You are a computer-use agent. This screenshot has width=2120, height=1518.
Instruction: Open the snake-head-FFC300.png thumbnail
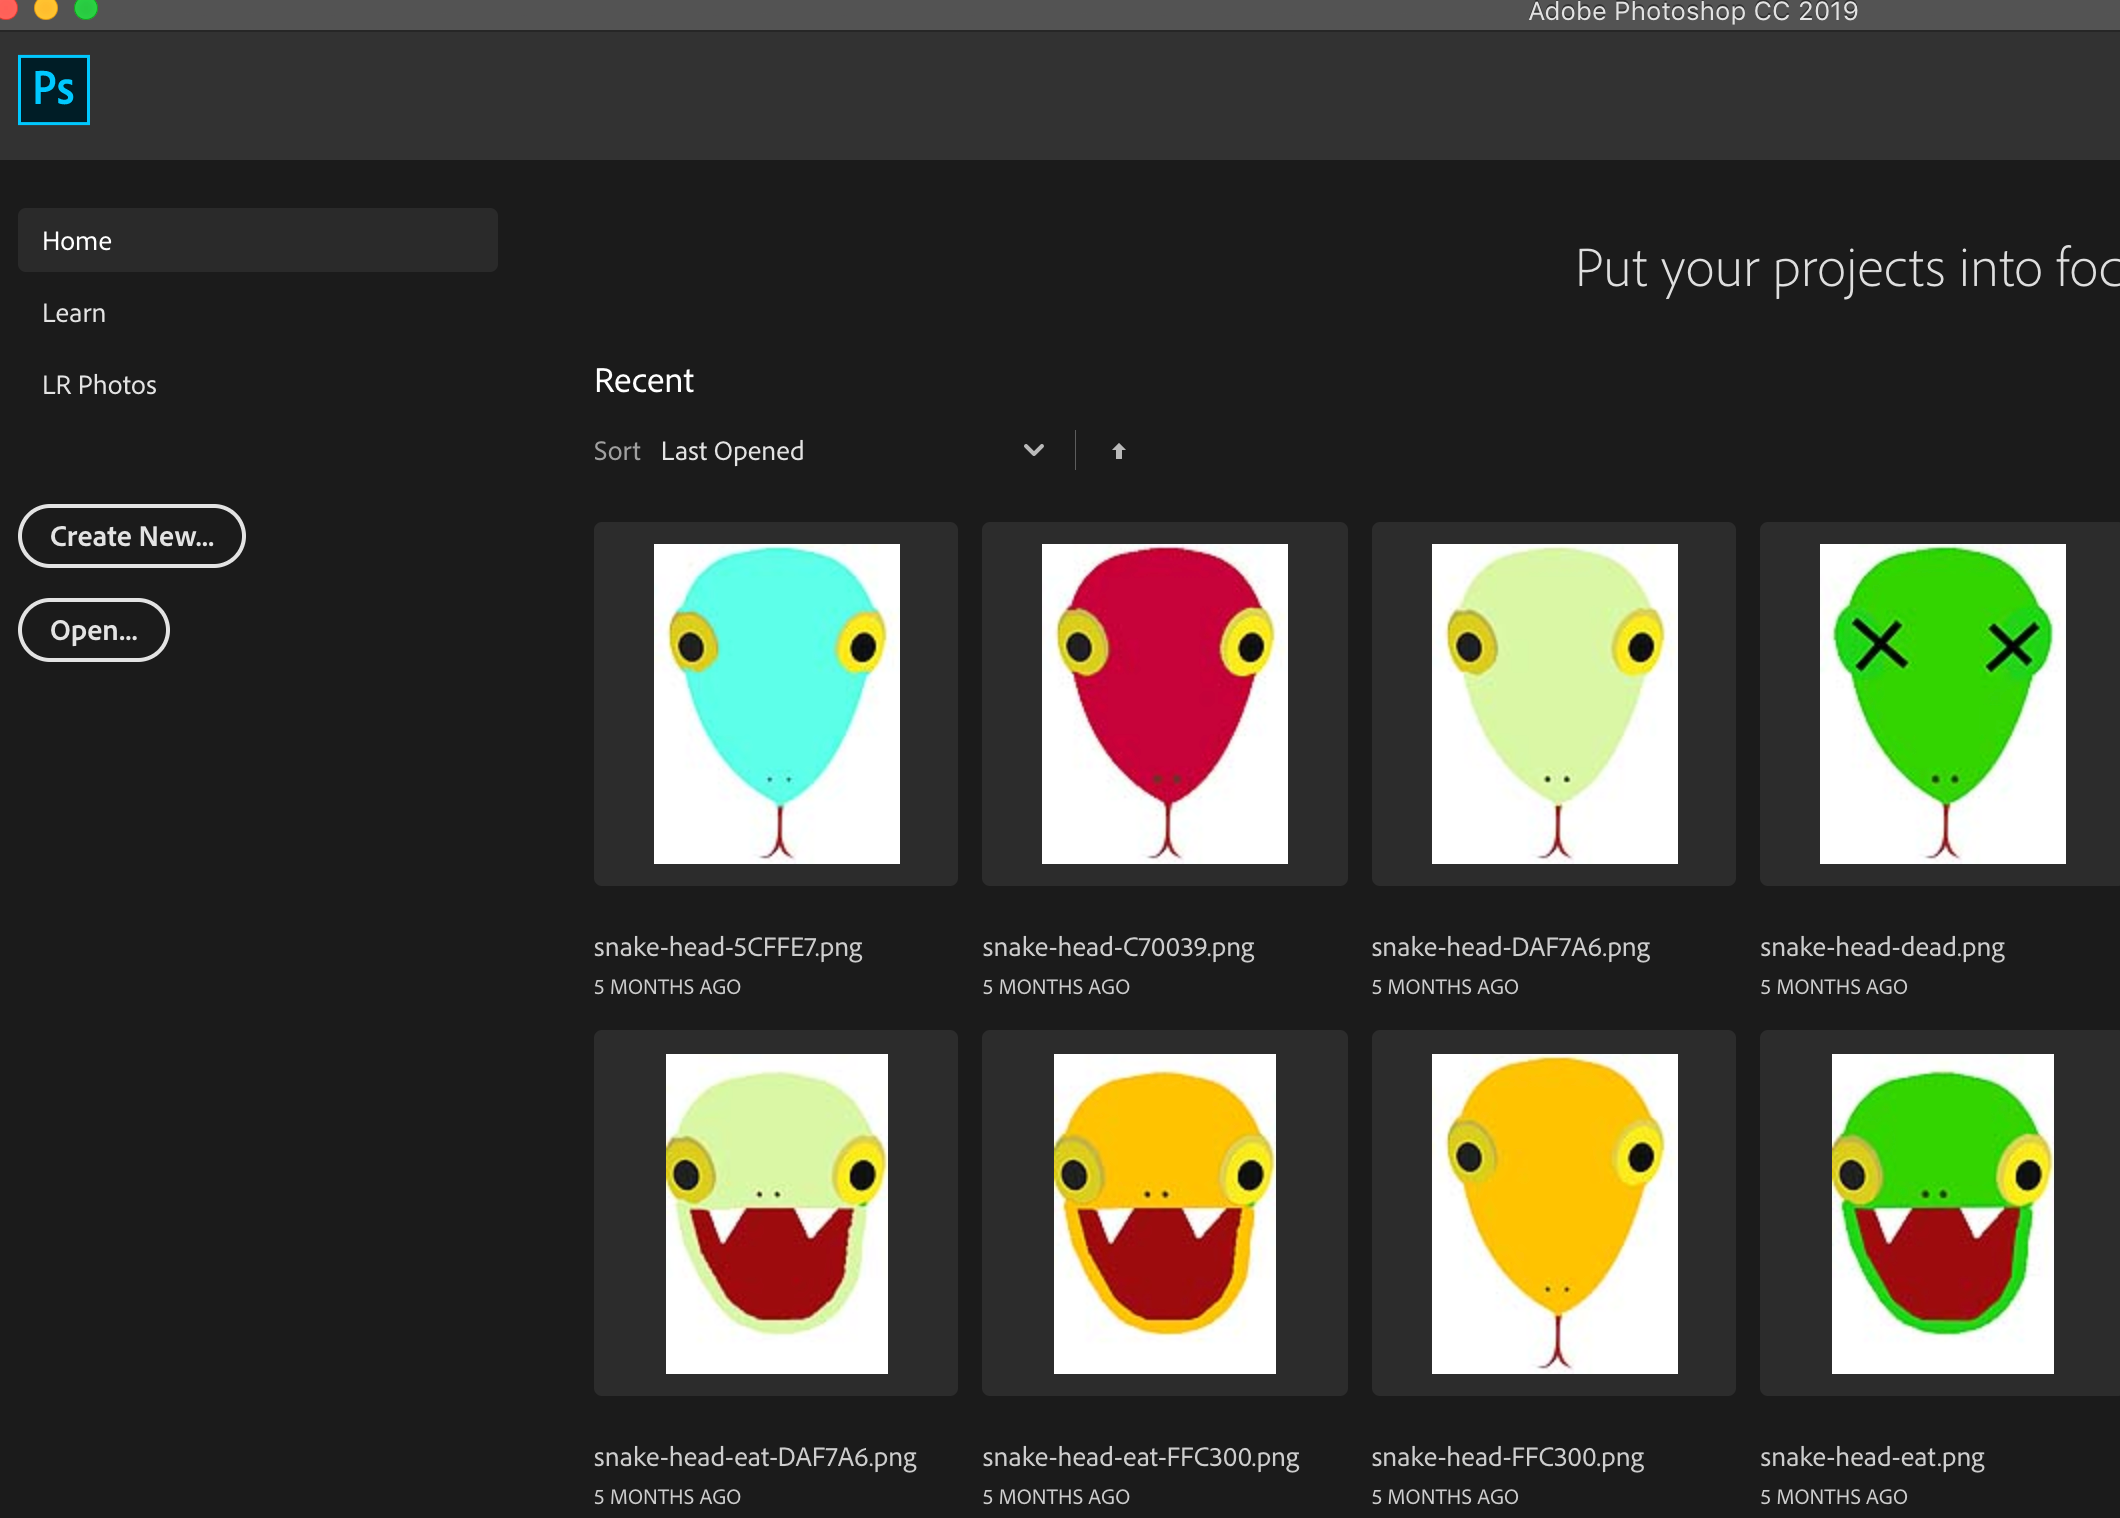click(x=1554, y=1213)
